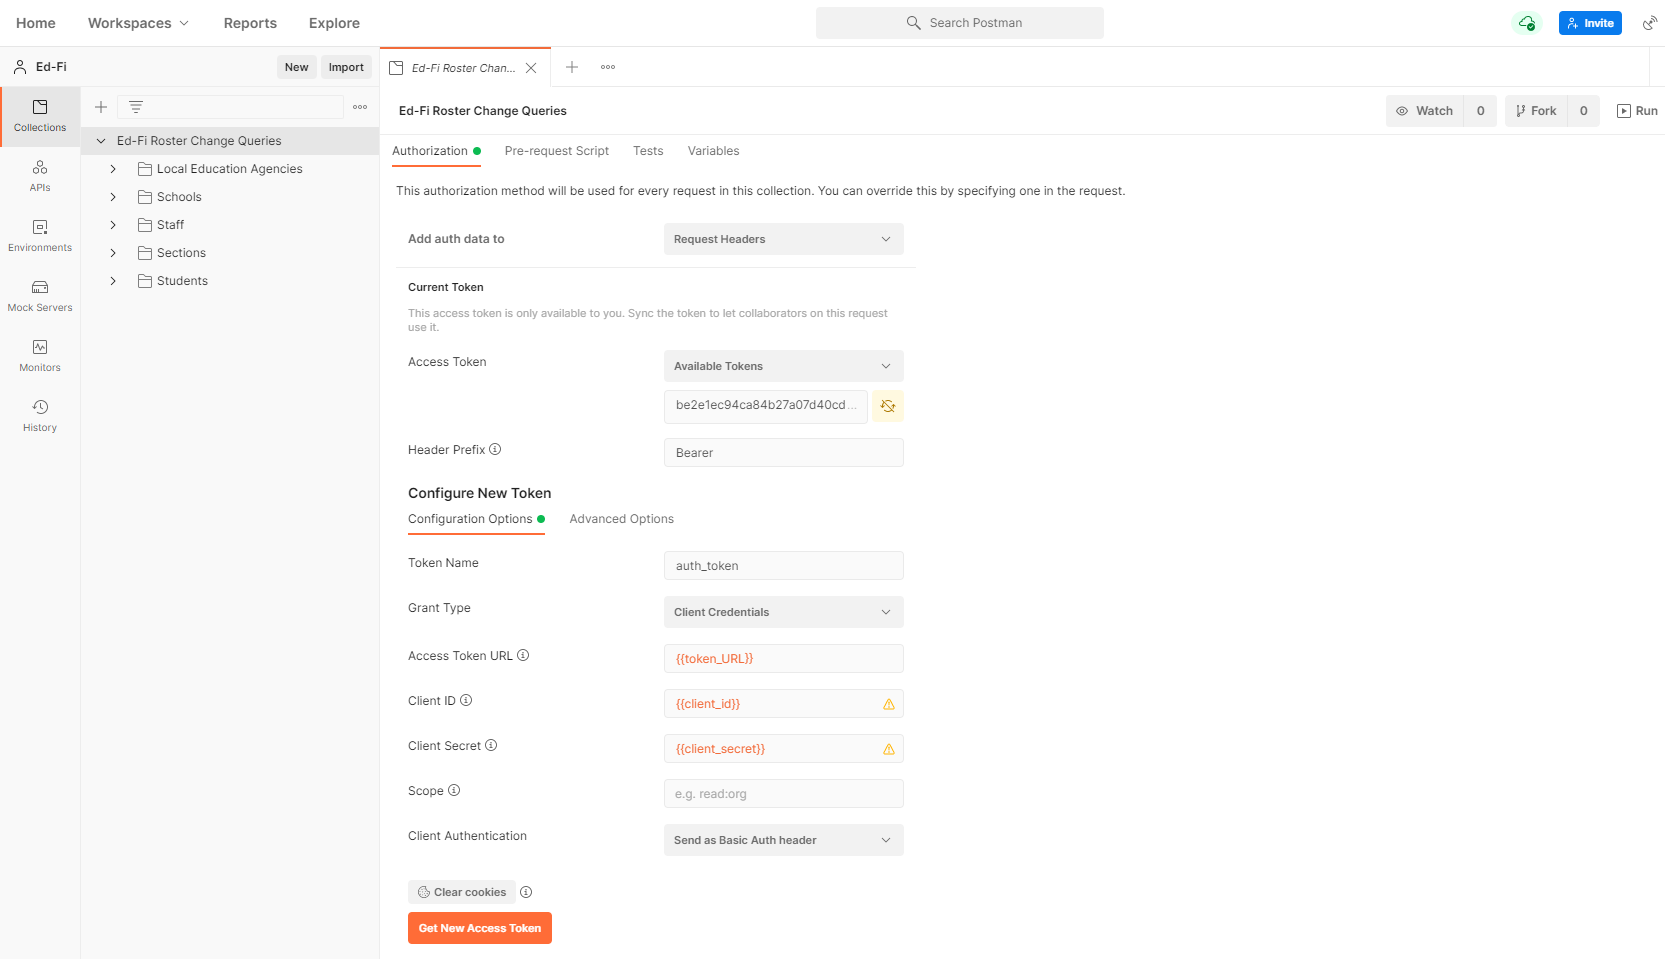Click the warning icon in Client ID field

pos(889,704)
